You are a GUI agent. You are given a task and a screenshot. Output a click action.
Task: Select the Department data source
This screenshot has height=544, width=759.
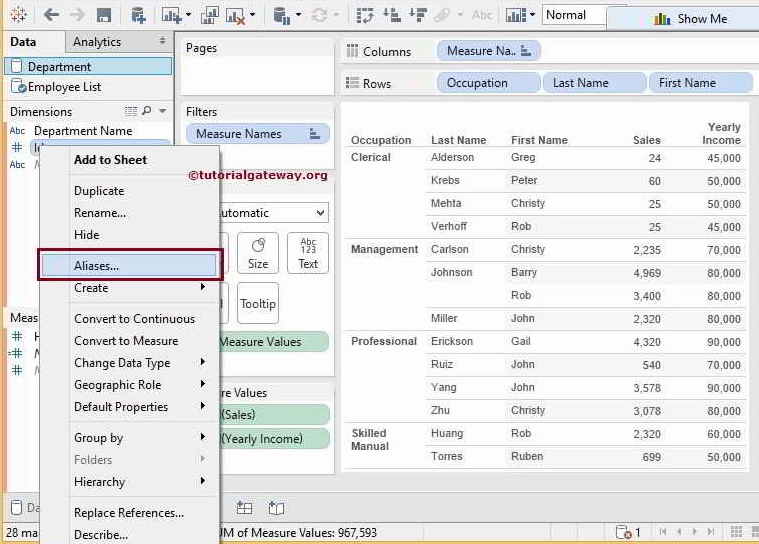[88, 66]
